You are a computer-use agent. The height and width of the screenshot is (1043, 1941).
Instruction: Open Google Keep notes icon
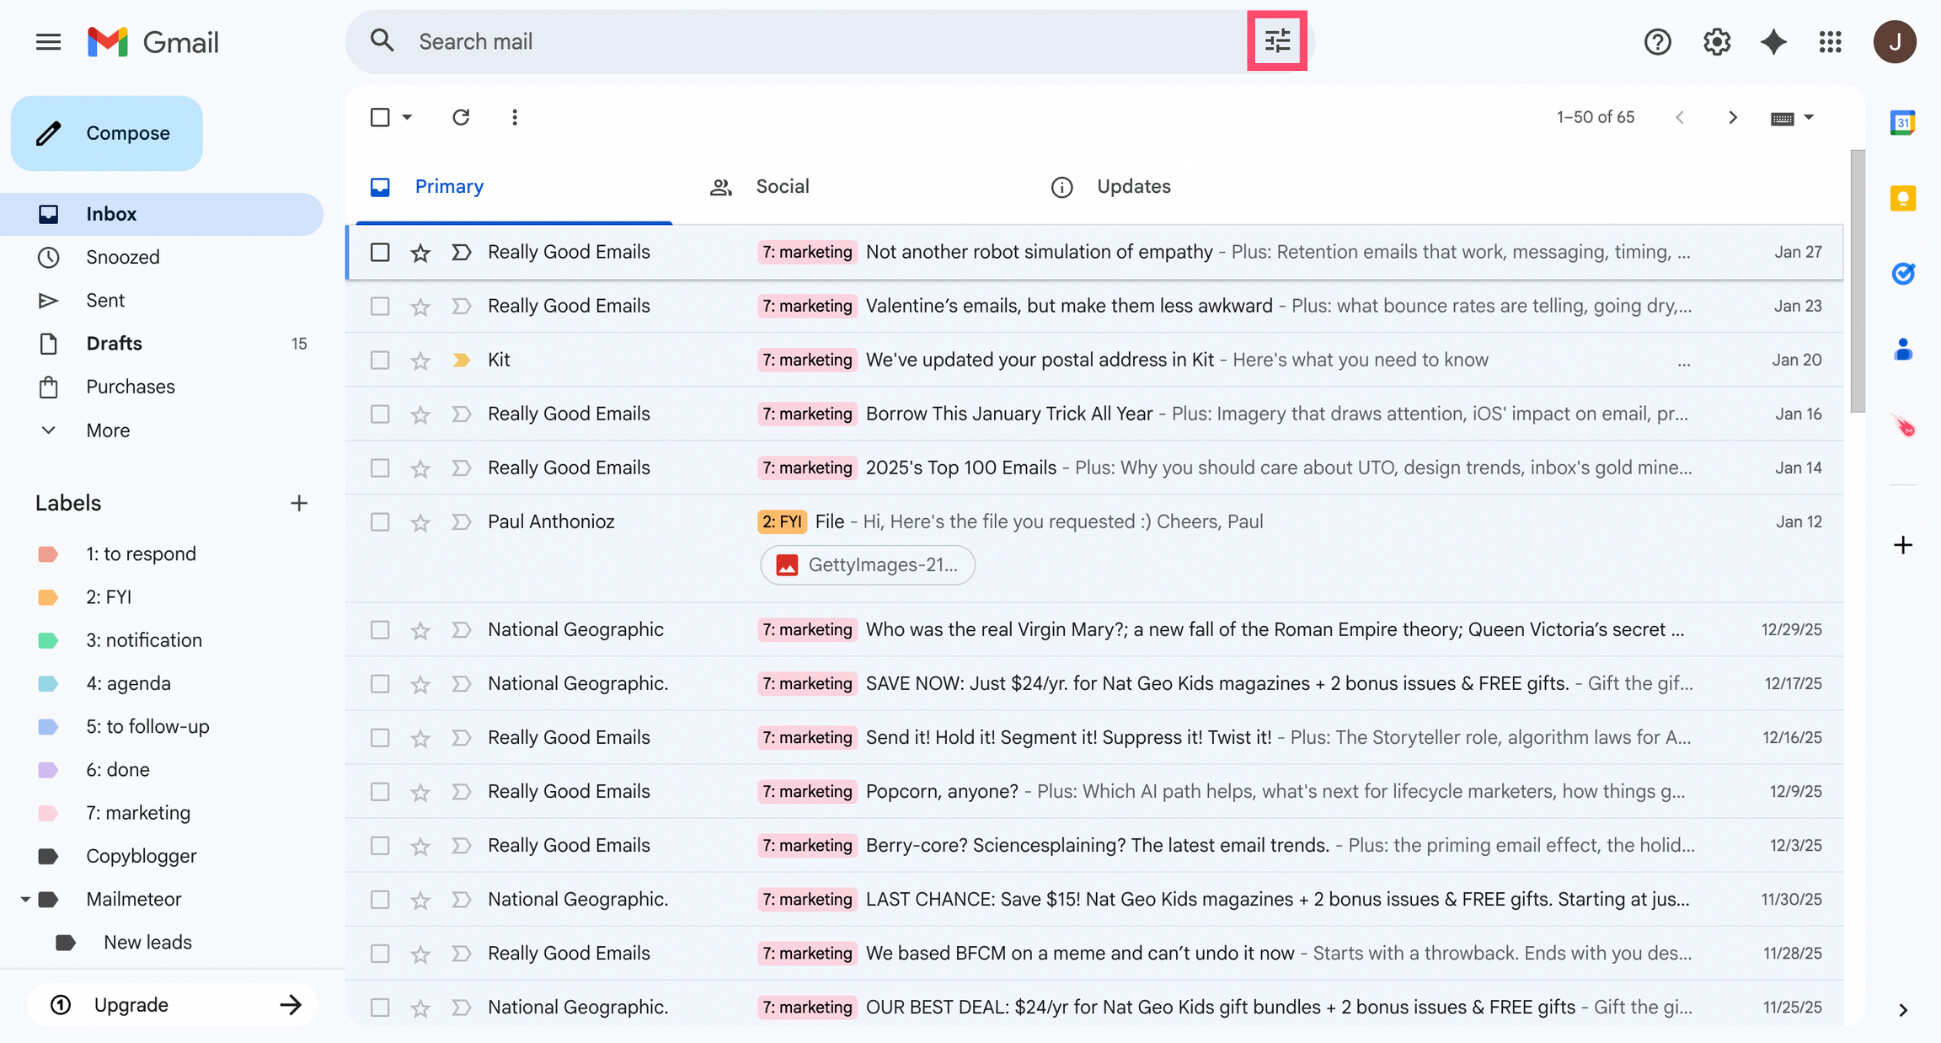click(1903, 198)
